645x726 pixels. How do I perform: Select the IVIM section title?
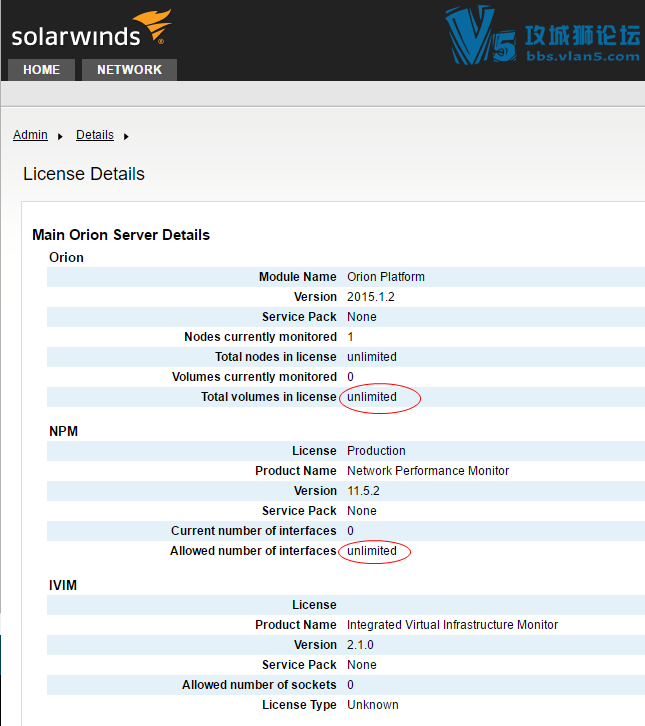[x=63, y=585]
